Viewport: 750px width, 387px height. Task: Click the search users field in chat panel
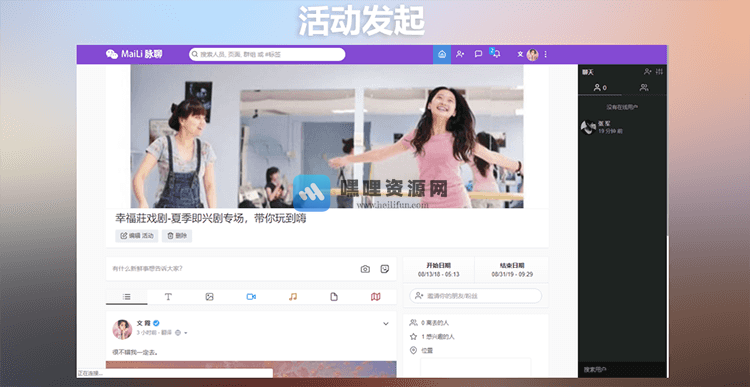pos(622,369)
